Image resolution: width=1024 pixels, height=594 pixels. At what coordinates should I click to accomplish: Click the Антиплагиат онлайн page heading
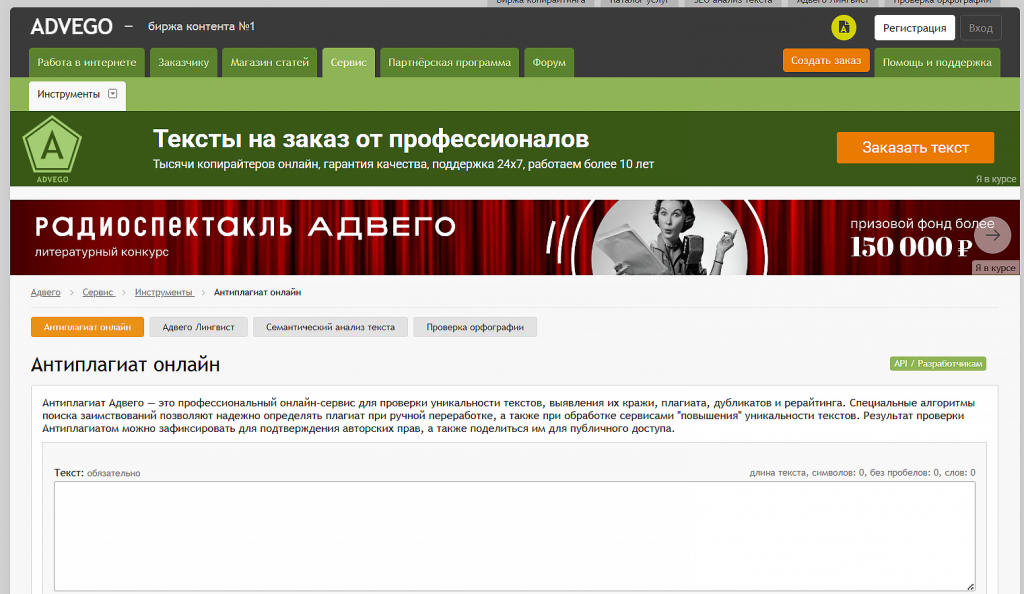click(125, 364)
